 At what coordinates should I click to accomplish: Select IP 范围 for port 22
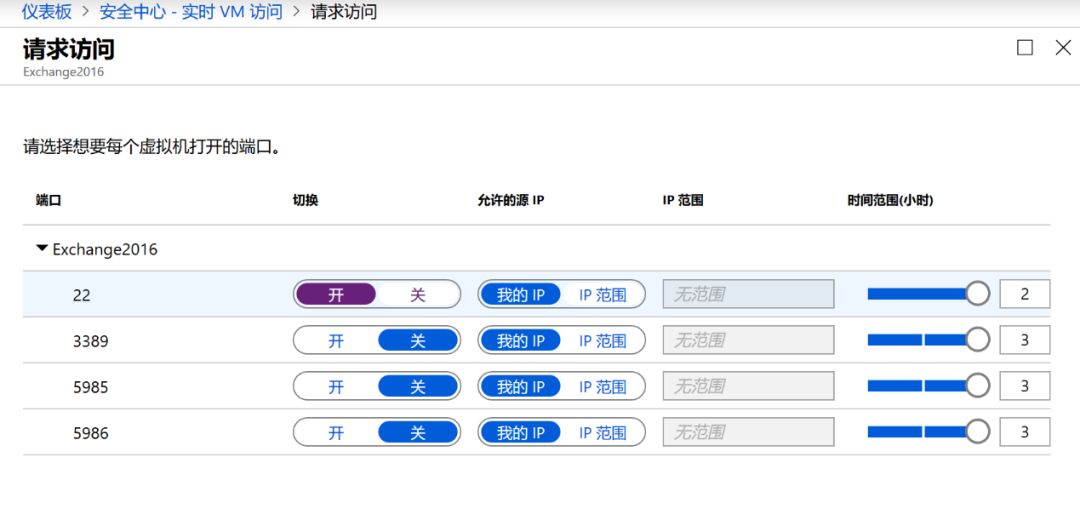click(602, 295)
